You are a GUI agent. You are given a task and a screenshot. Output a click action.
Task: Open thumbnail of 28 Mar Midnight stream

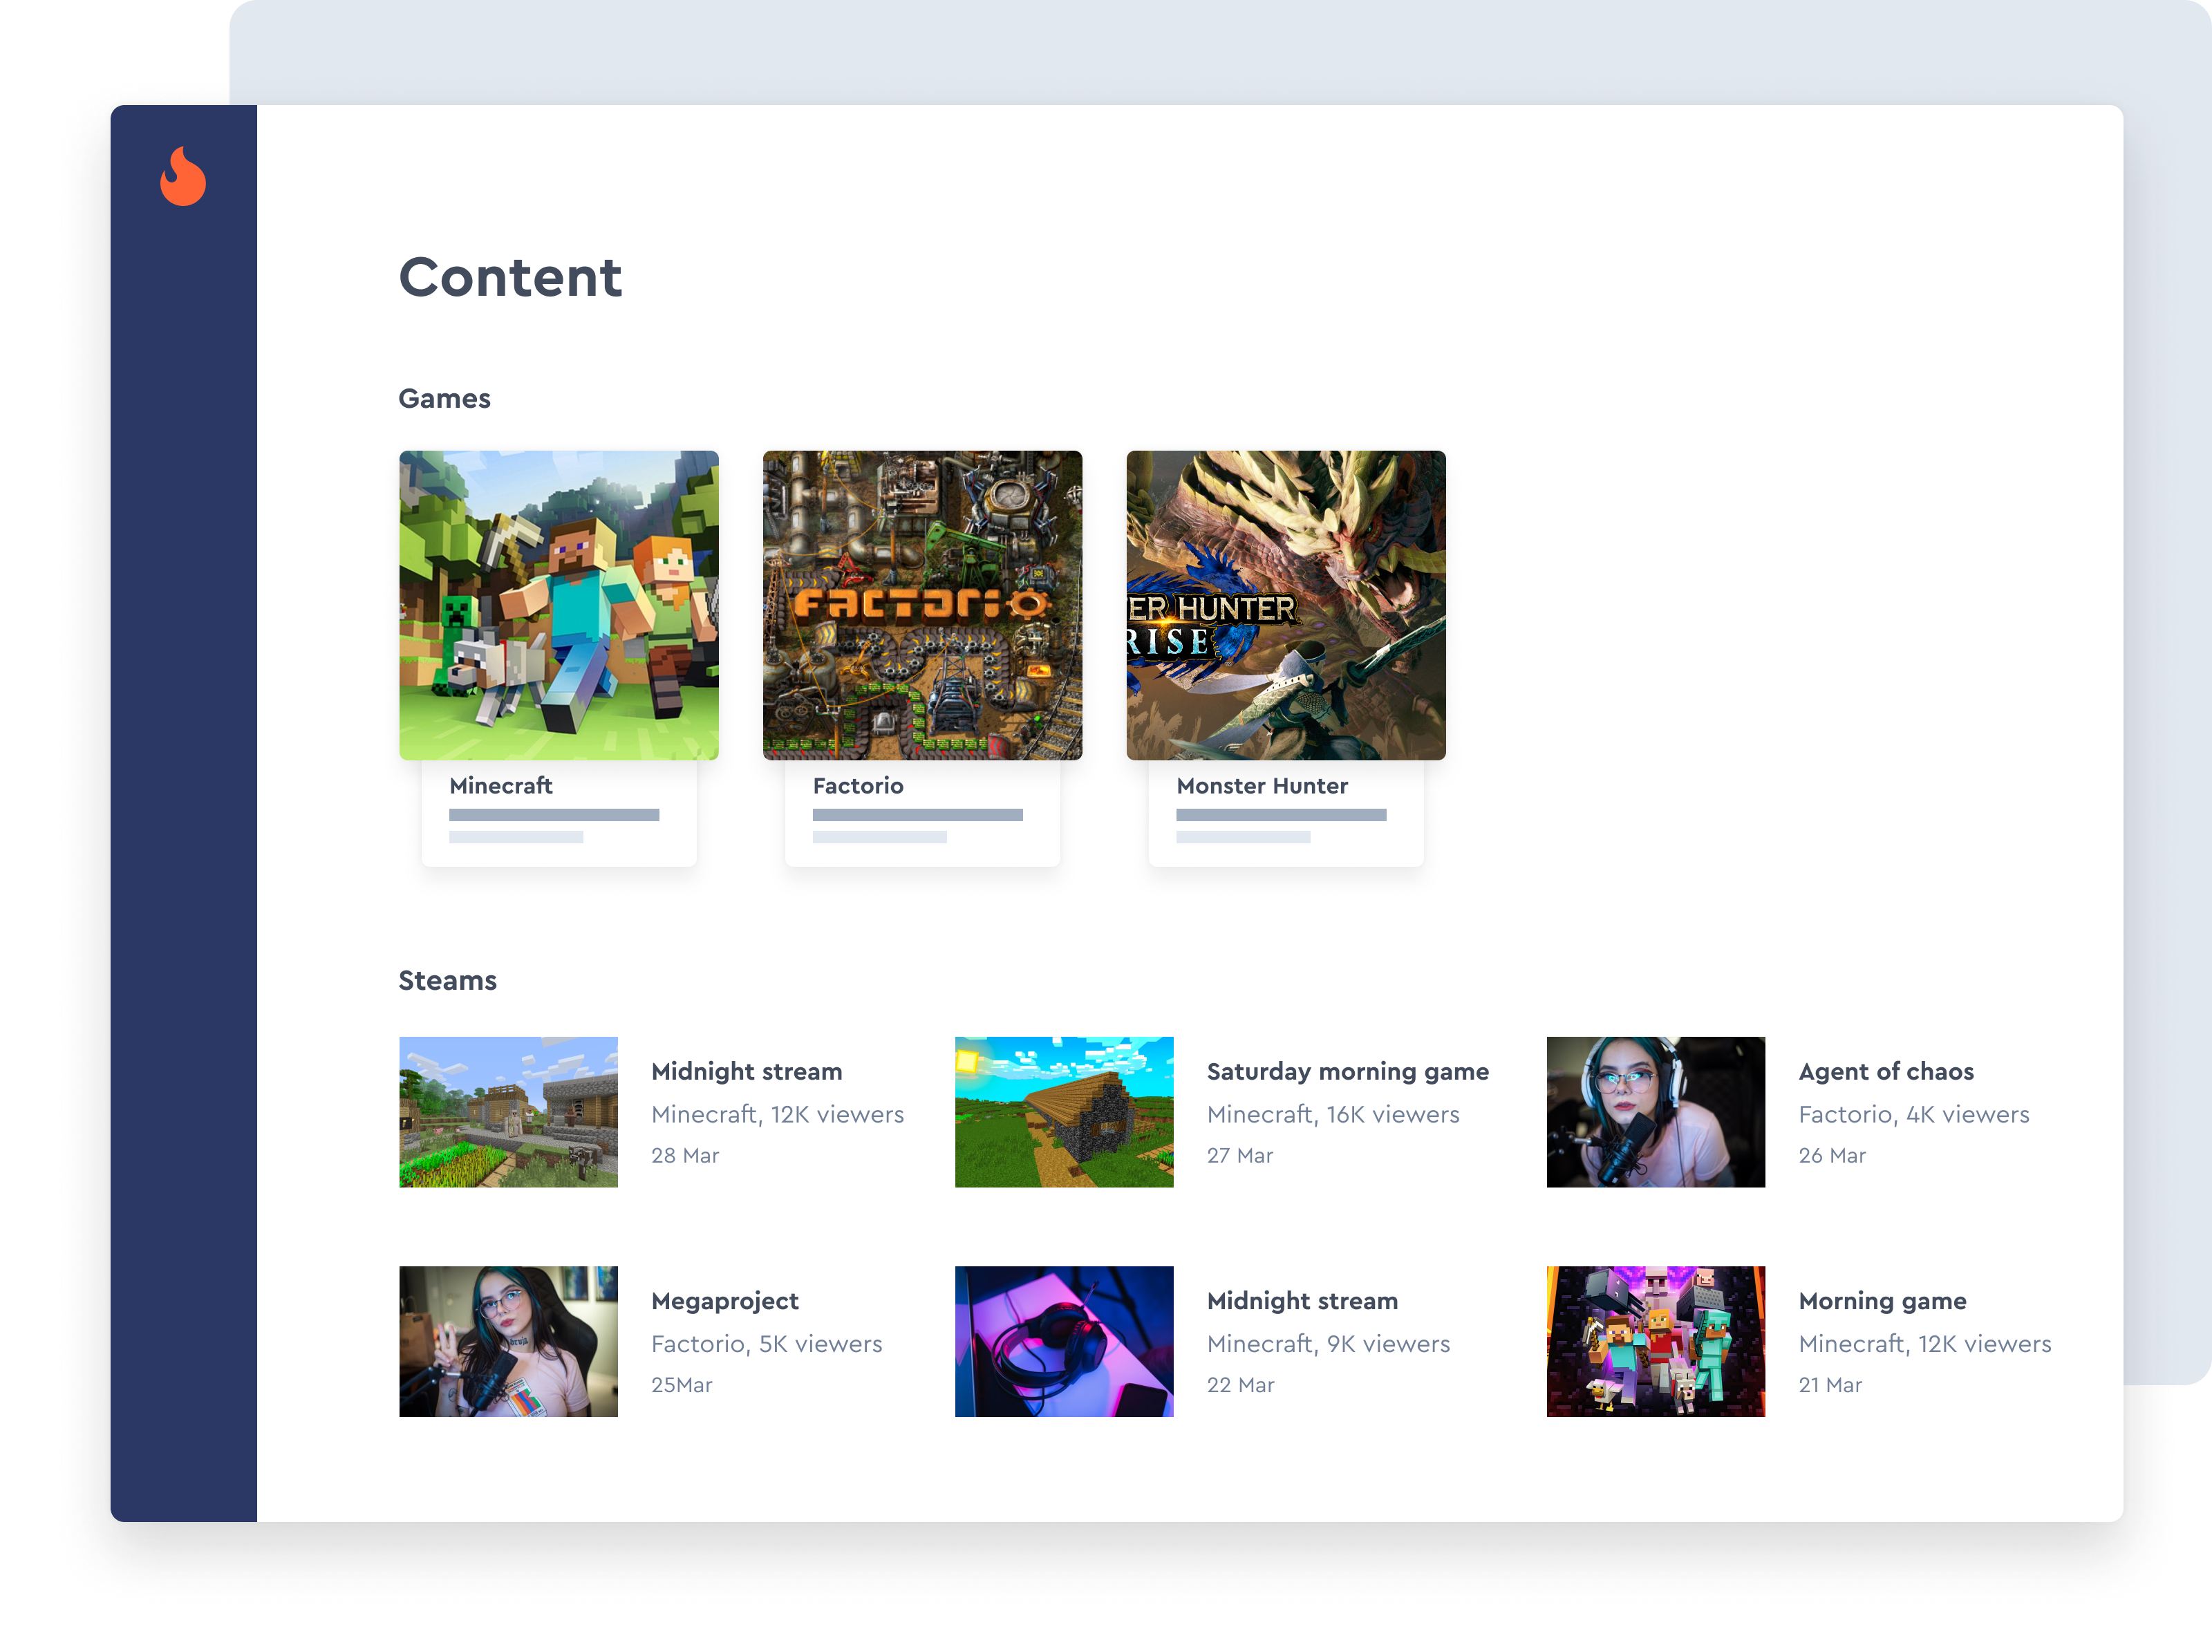click(508, 1112)
